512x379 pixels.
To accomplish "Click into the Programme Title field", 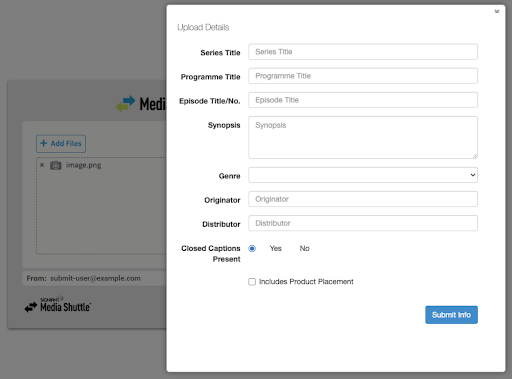I will click(363, 76).
